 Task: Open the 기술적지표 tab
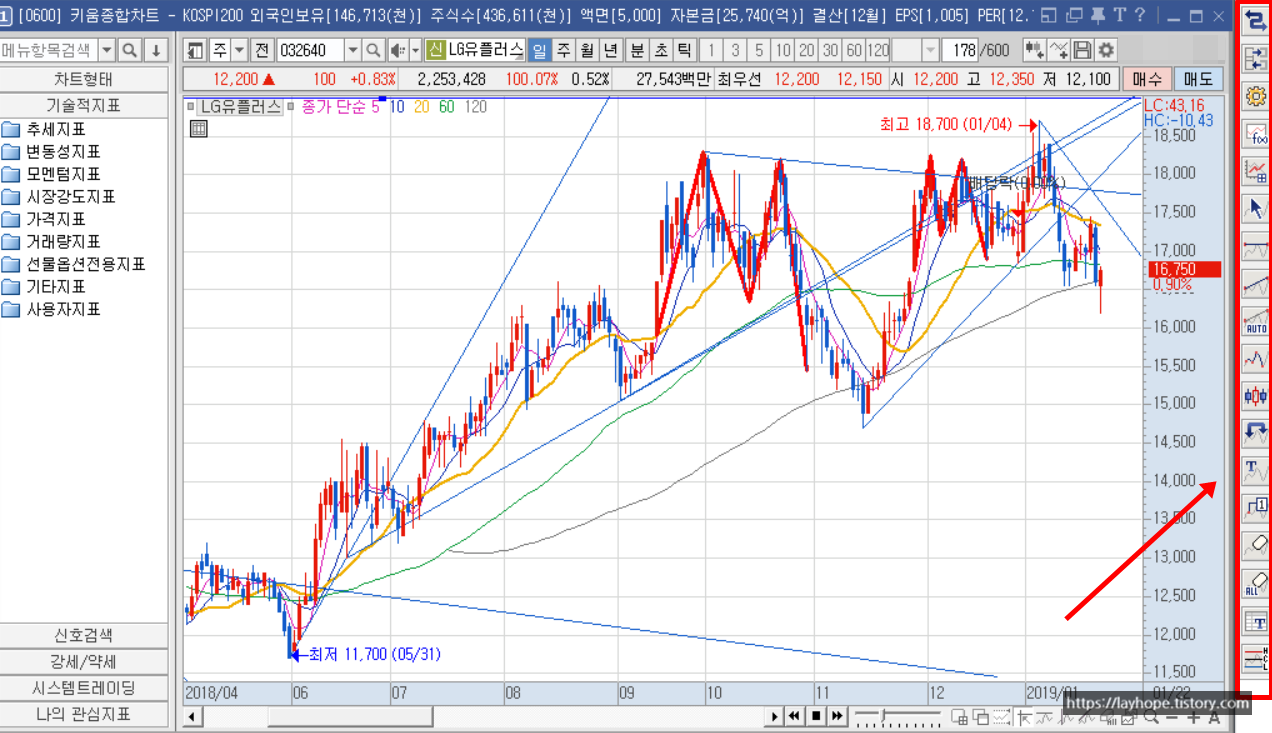coord(84,105)
